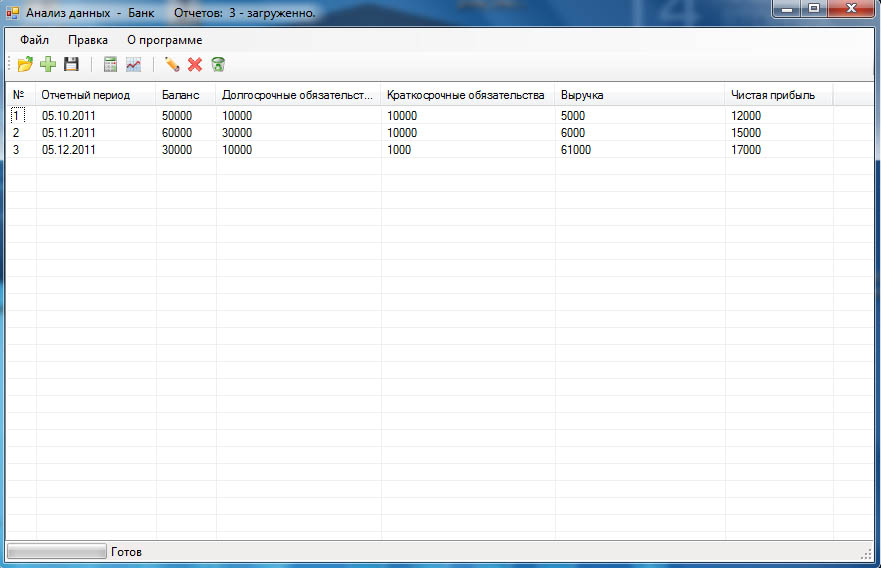
Task: Sort by Краткосрочные обязательства column header
Action: (x=468, y=95)
